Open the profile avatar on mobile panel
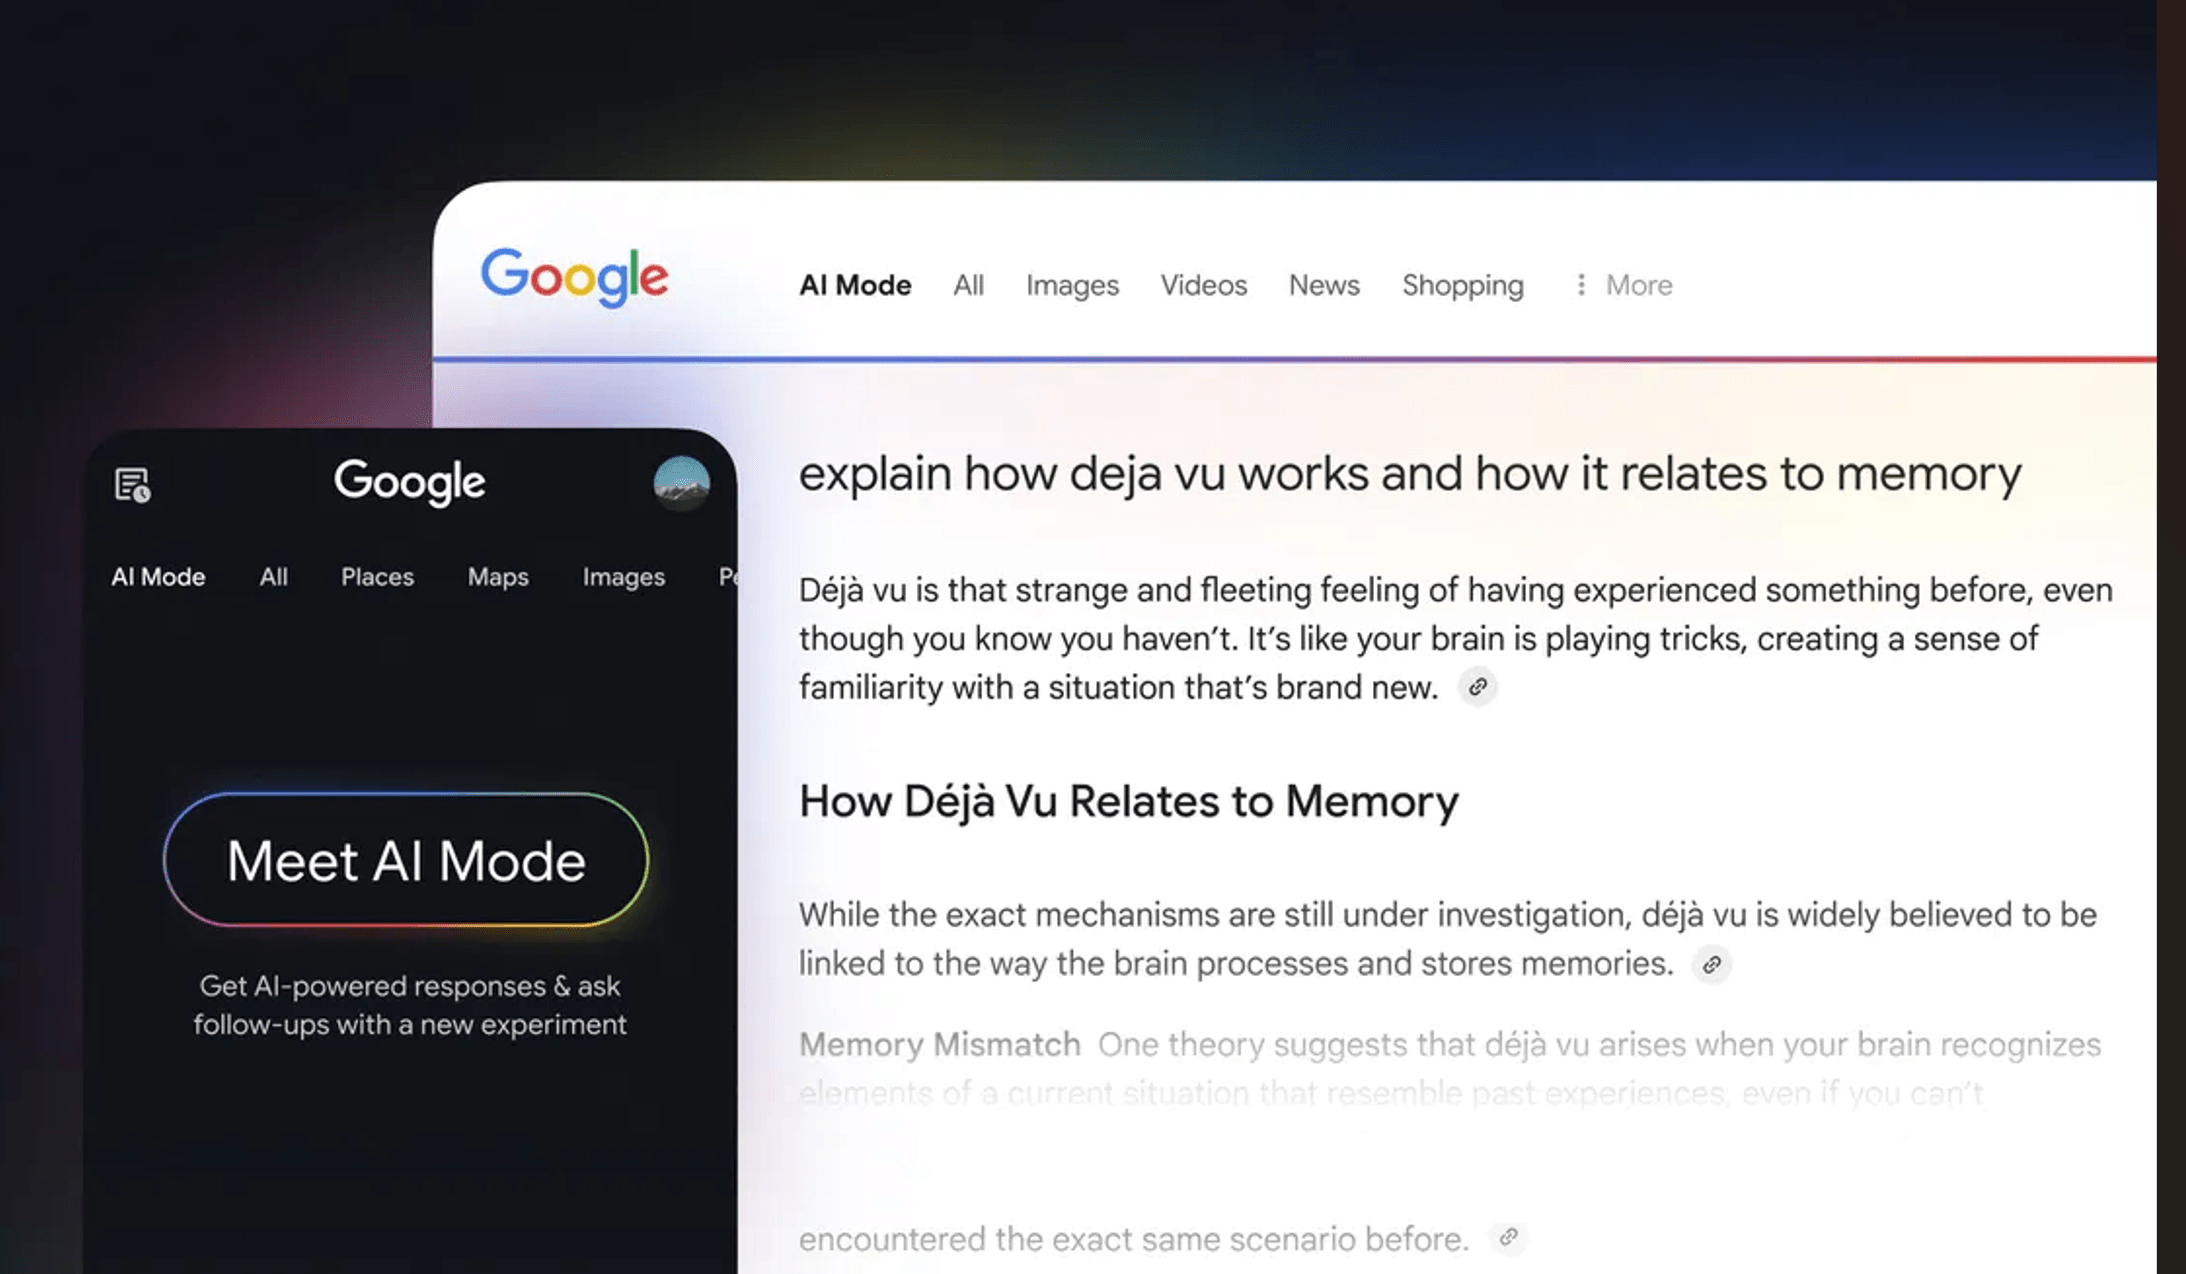The image size is (2186, 1274). [x=682, y=483]
